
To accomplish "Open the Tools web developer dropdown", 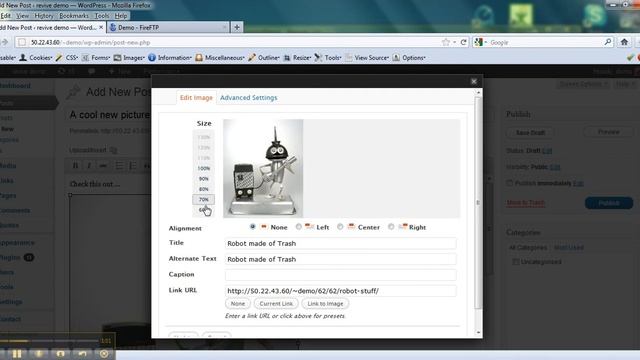I will click(x=328, y=58).
